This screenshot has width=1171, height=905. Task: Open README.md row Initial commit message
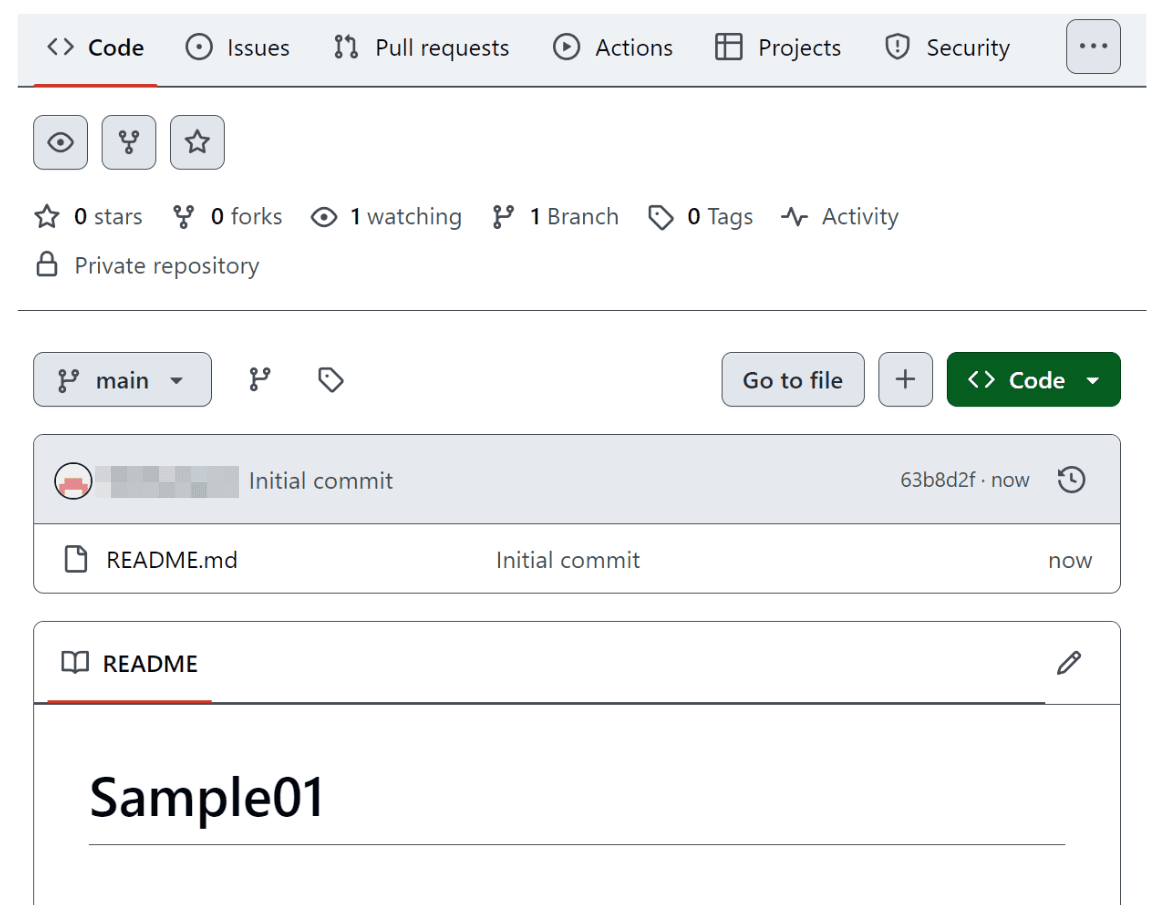tap(568, 560)
